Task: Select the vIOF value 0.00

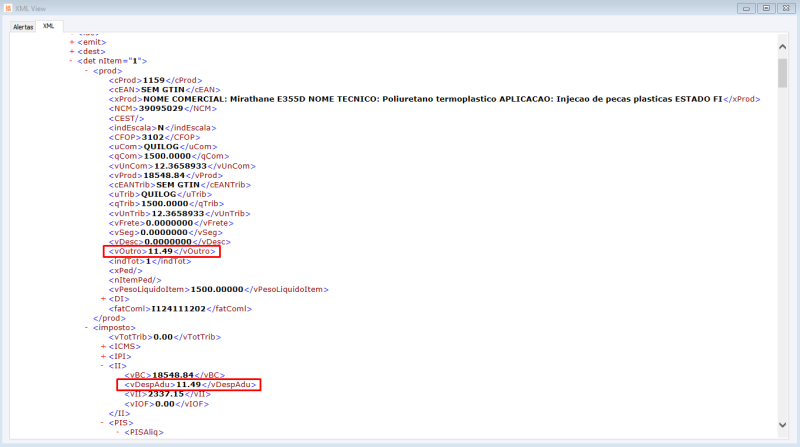Action: pos(165,404)
